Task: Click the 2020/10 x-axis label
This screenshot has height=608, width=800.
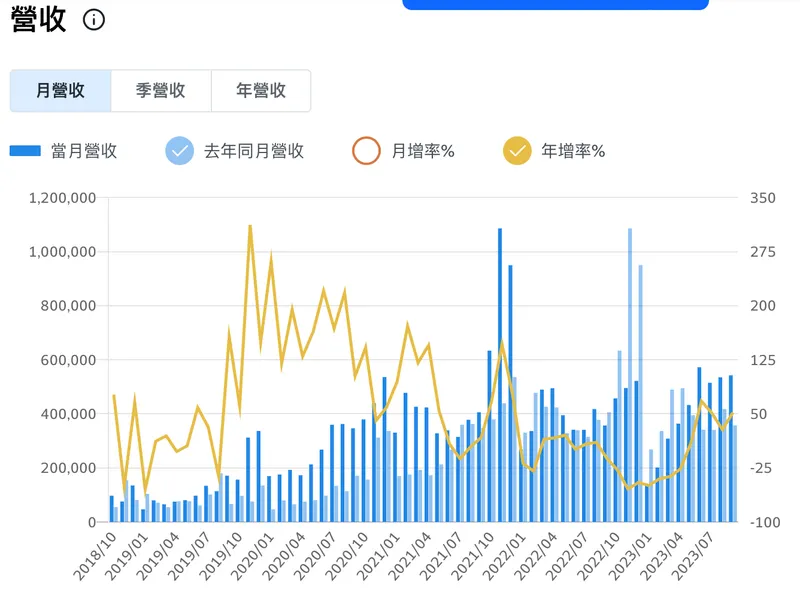Action: tap(347, 556)
